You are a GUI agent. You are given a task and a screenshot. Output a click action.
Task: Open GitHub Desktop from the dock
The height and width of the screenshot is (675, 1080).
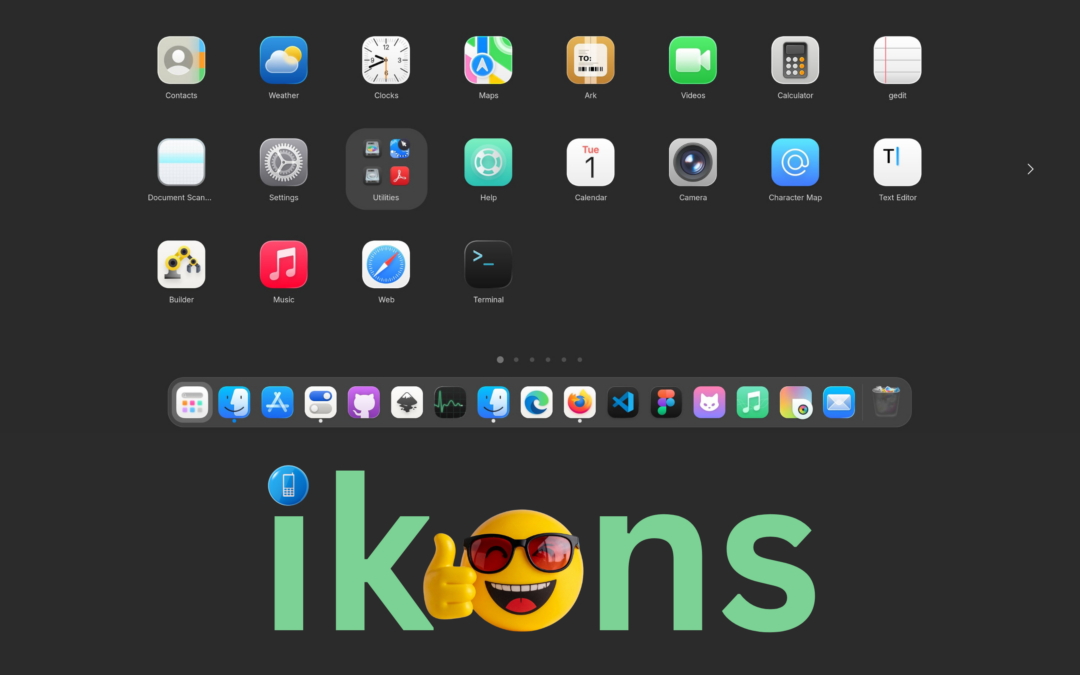click(363, 402)
